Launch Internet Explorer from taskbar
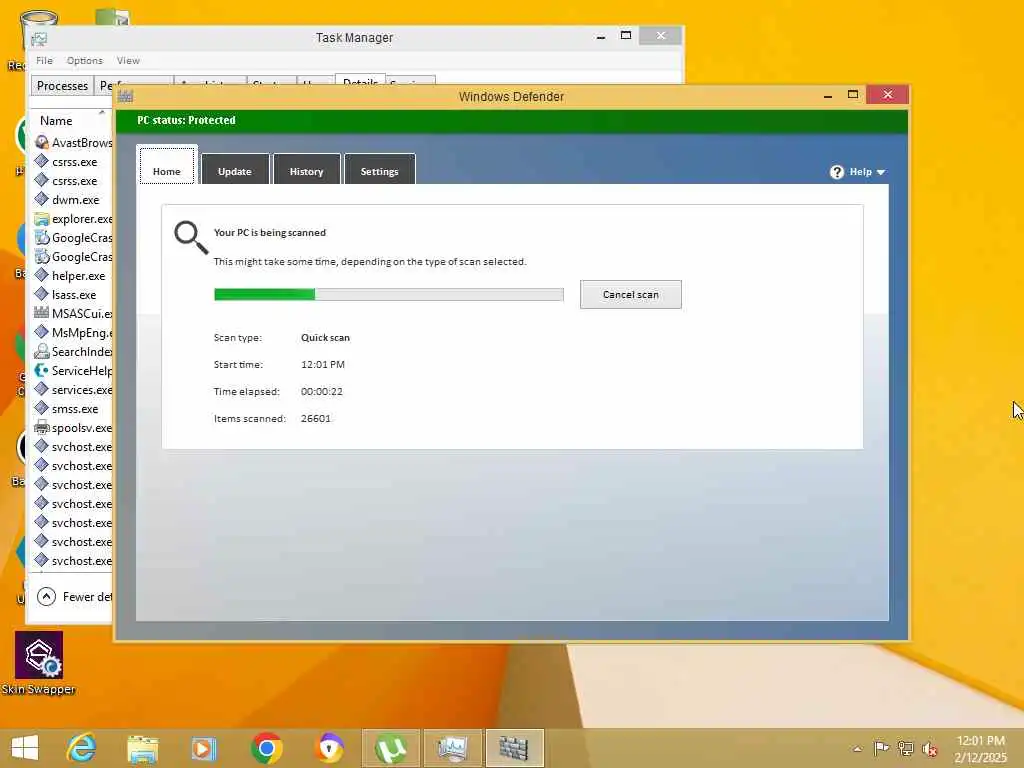The image size is (1024, 768). [82, 748]
